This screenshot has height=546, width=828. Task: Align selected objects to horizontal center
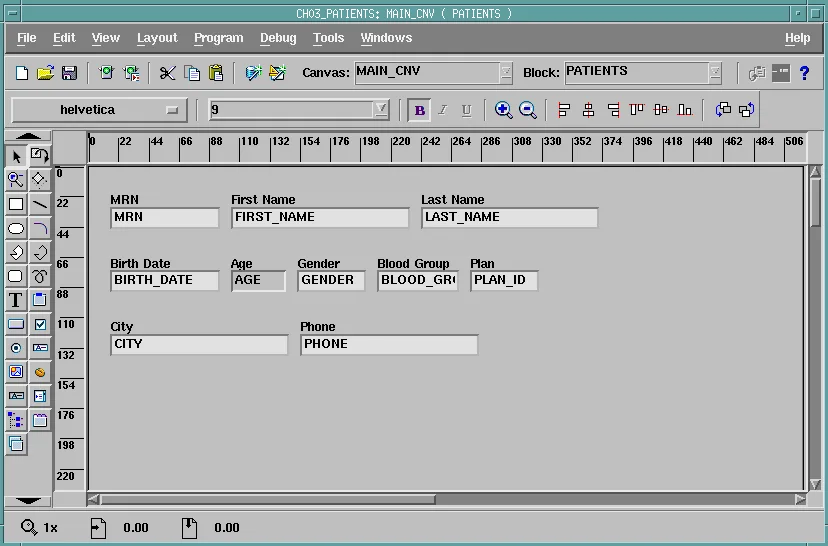pos(588,110)
